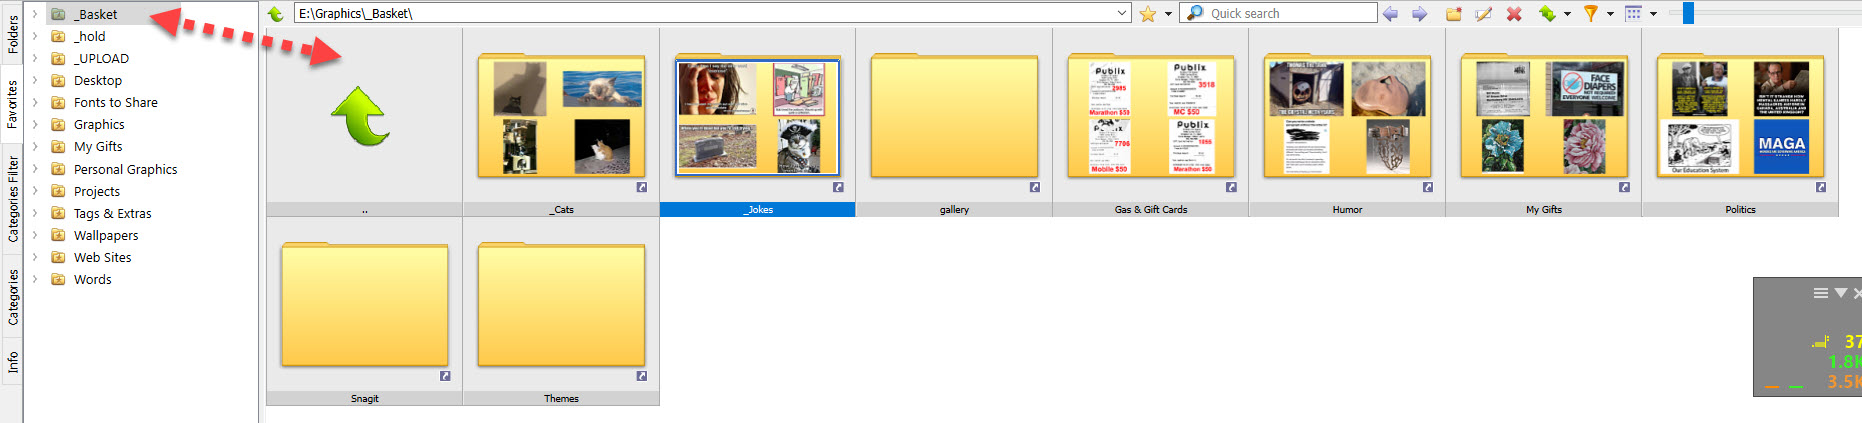This screenshot has width=1862, height=423.
Task: Select the _Jokes folder thumbnail
Action: (x=757, y=116)
